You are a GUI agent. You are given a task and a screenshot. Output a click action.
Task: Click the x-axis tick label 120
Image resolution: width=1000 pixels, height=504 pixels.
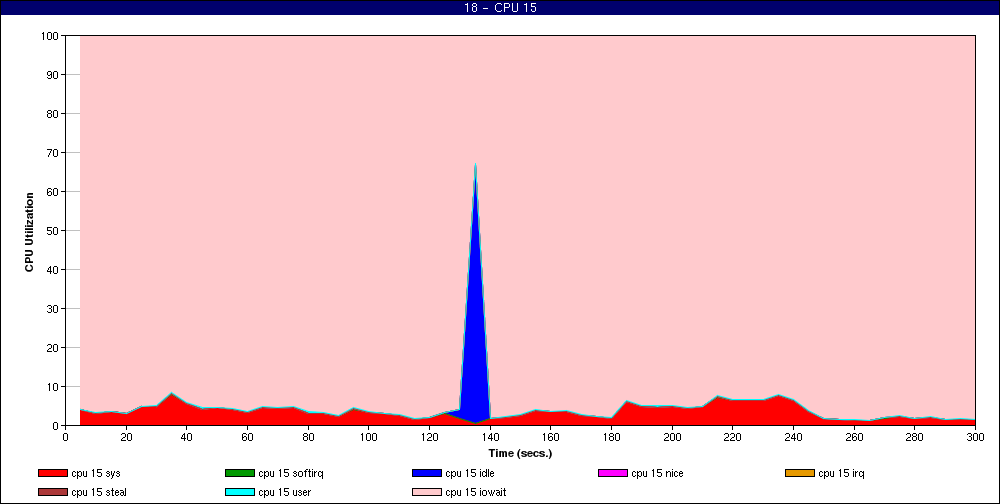tap(429, 438)
